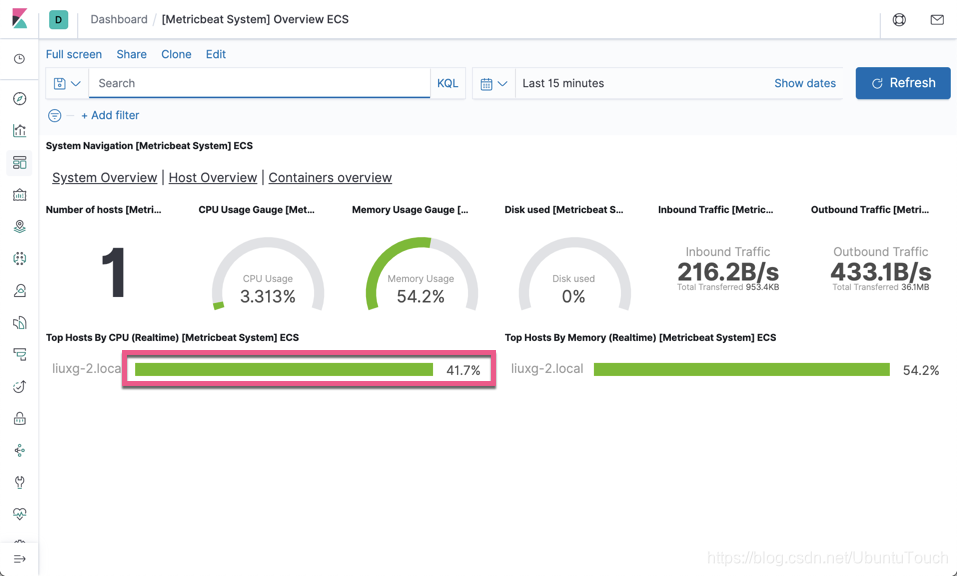Open the saved query dropdown menu
This screenshot has width=957, height=576.
pyautogui.click(x=67, y=83)
